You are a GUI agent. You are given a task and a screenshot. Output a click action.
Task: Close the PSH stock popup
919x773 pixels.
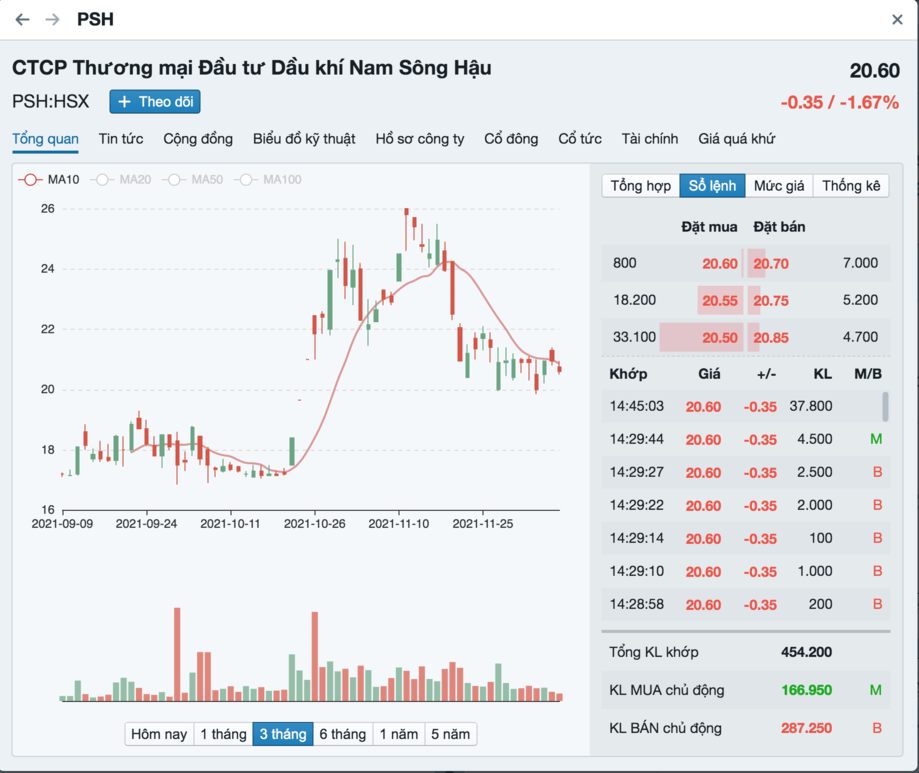897,20
